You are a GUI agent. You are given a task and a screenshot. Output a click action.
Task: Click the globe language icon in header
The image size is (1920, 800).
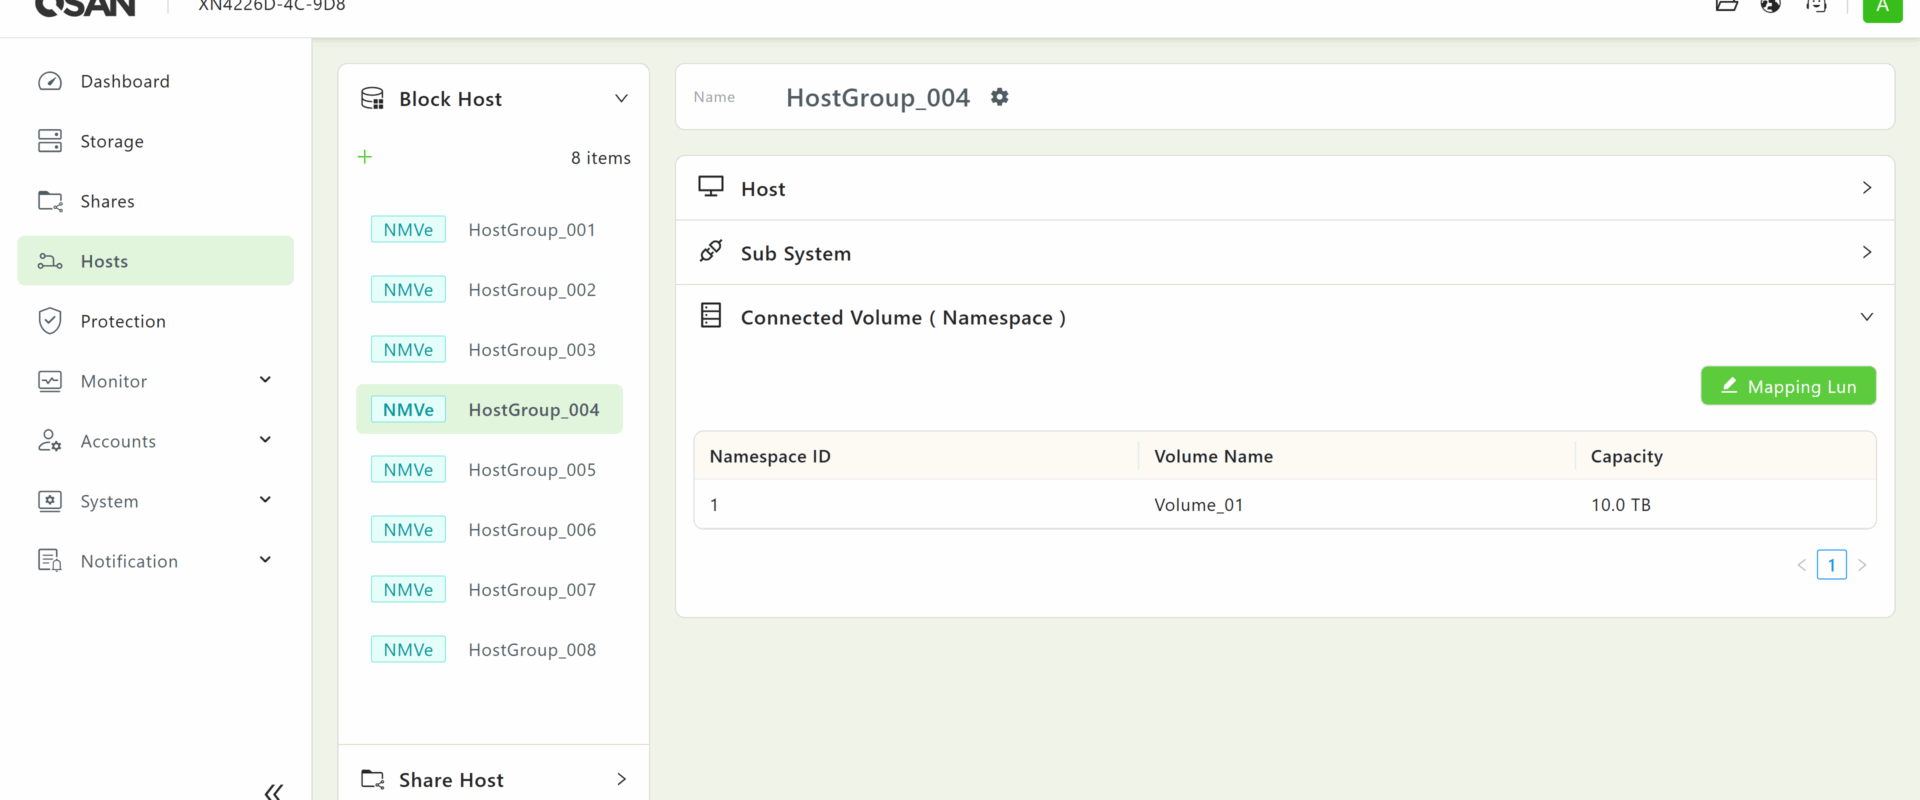pos(1770,6)
